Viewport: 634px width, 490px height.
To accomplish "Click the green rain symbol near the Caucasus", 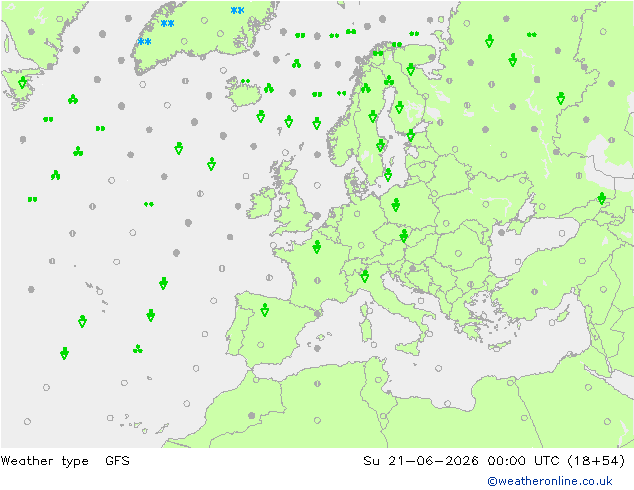I will click(x=602, y=199).
